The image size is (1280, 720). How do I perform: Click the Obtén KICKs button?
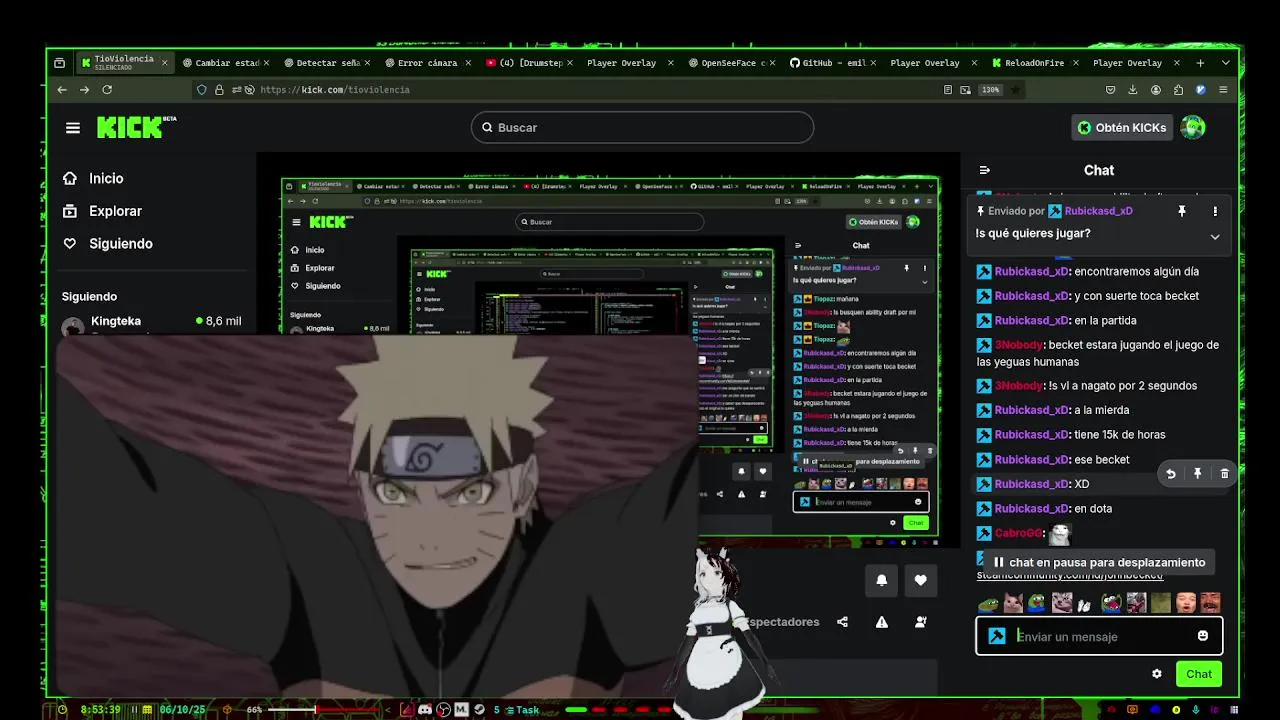[x=1121, y=127]
